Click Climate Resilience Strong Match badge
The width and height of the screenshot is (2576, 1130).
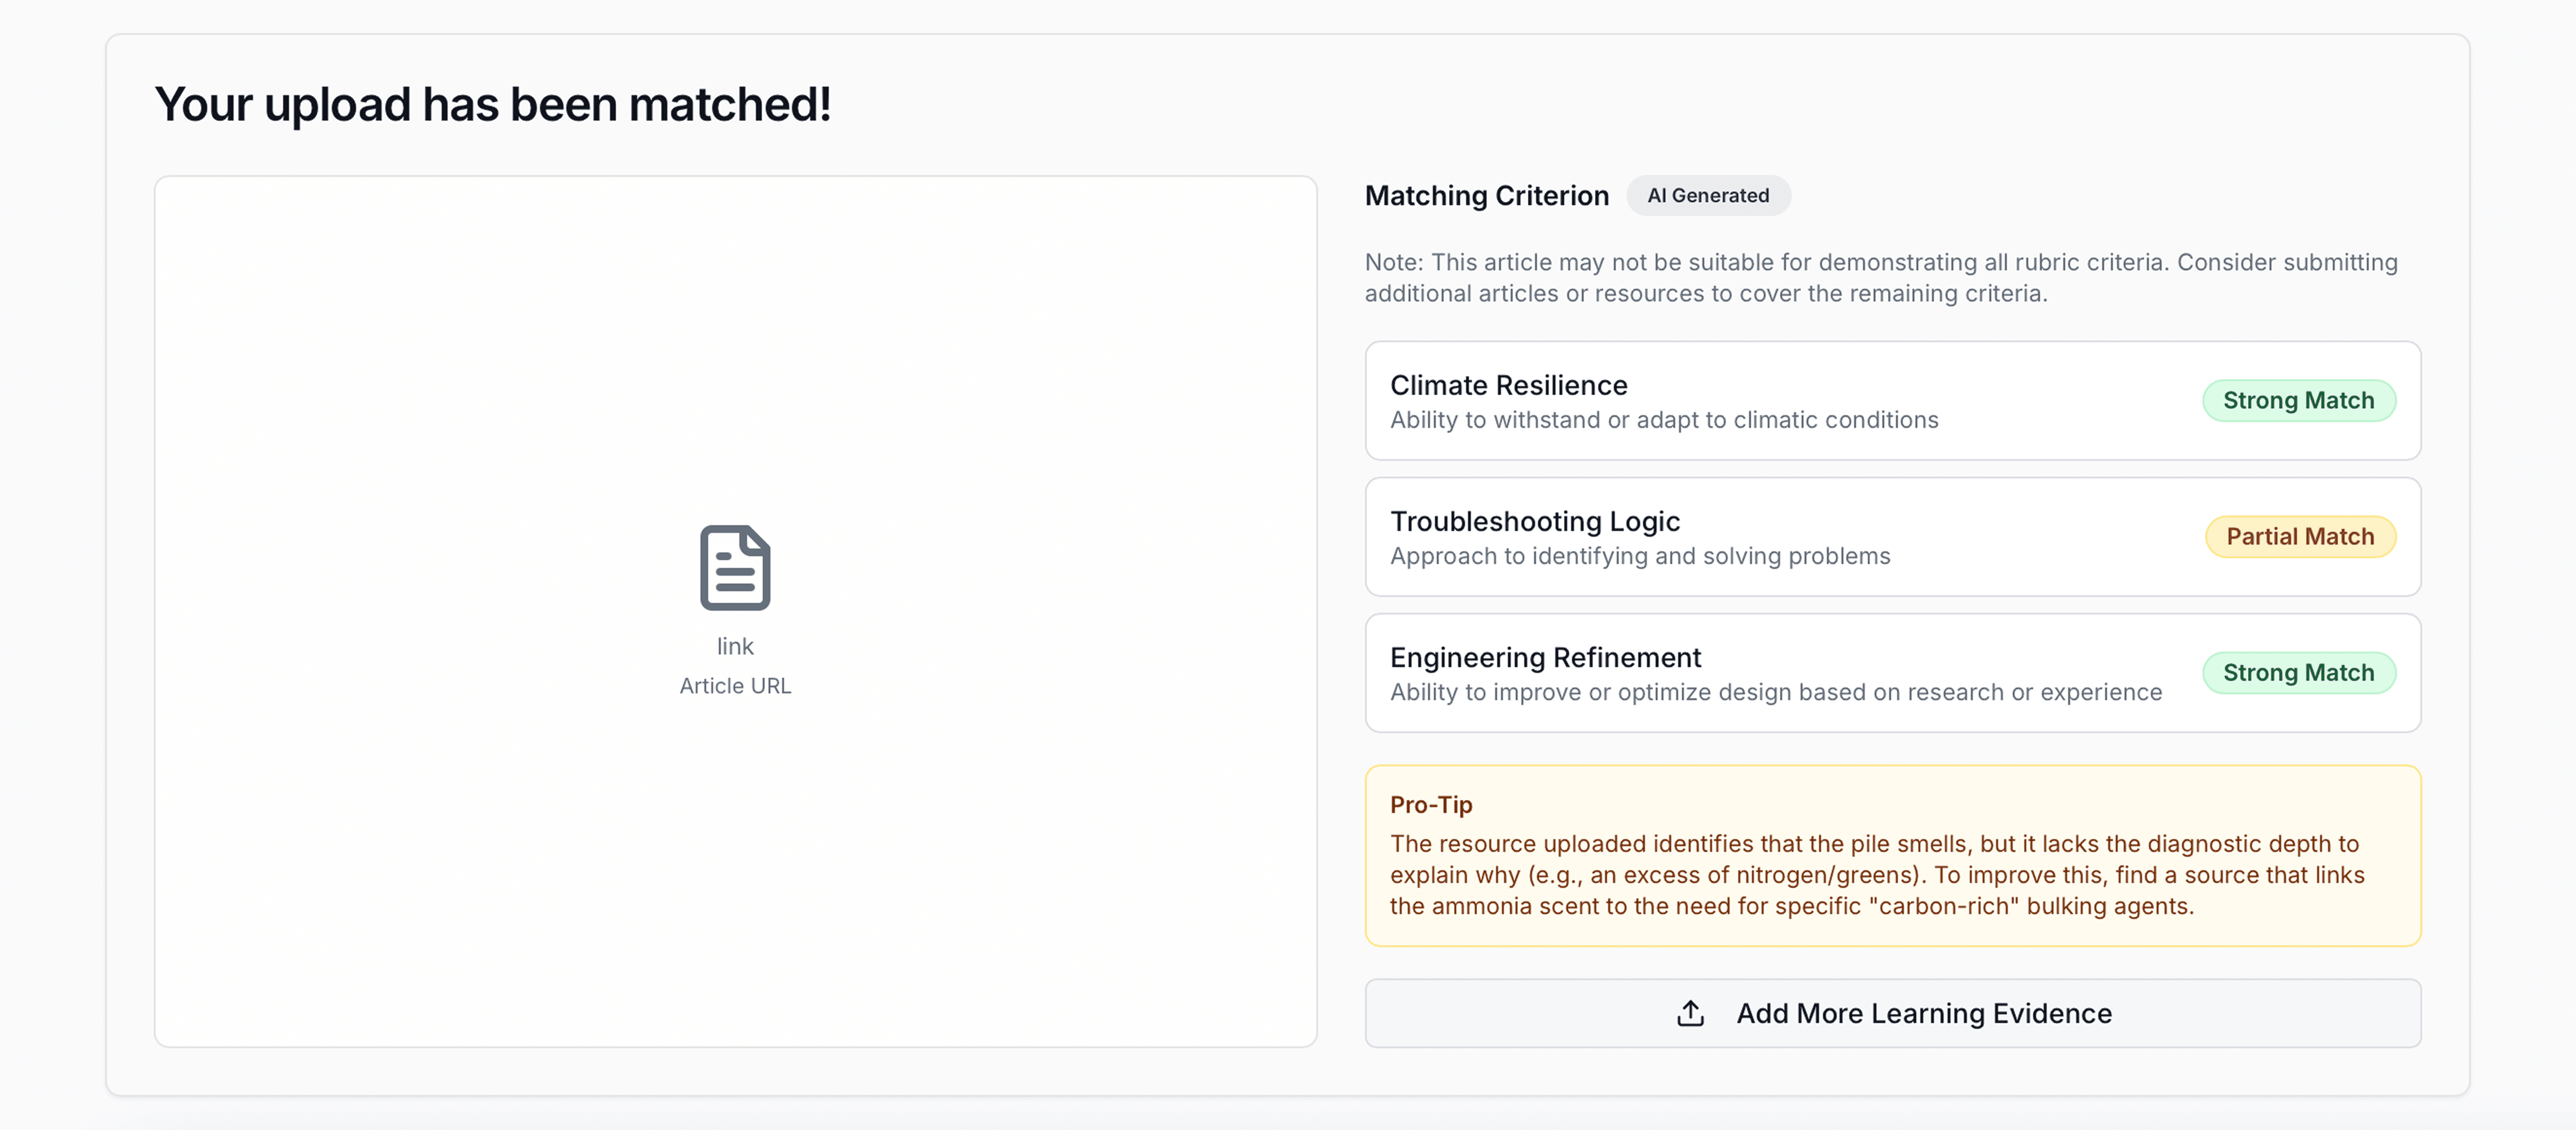point(2298,400)
